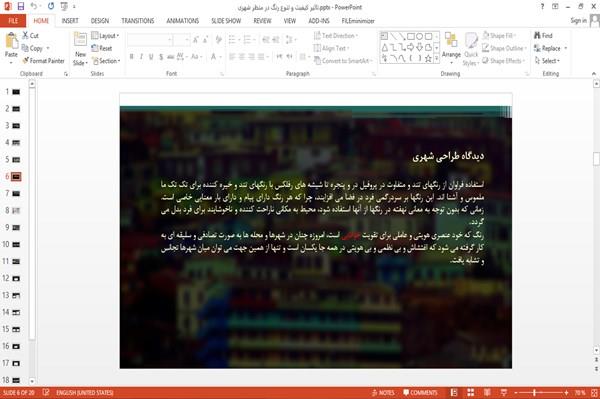Open Shape Outline dropdown

pyautogui.click(x=504, y=48)
